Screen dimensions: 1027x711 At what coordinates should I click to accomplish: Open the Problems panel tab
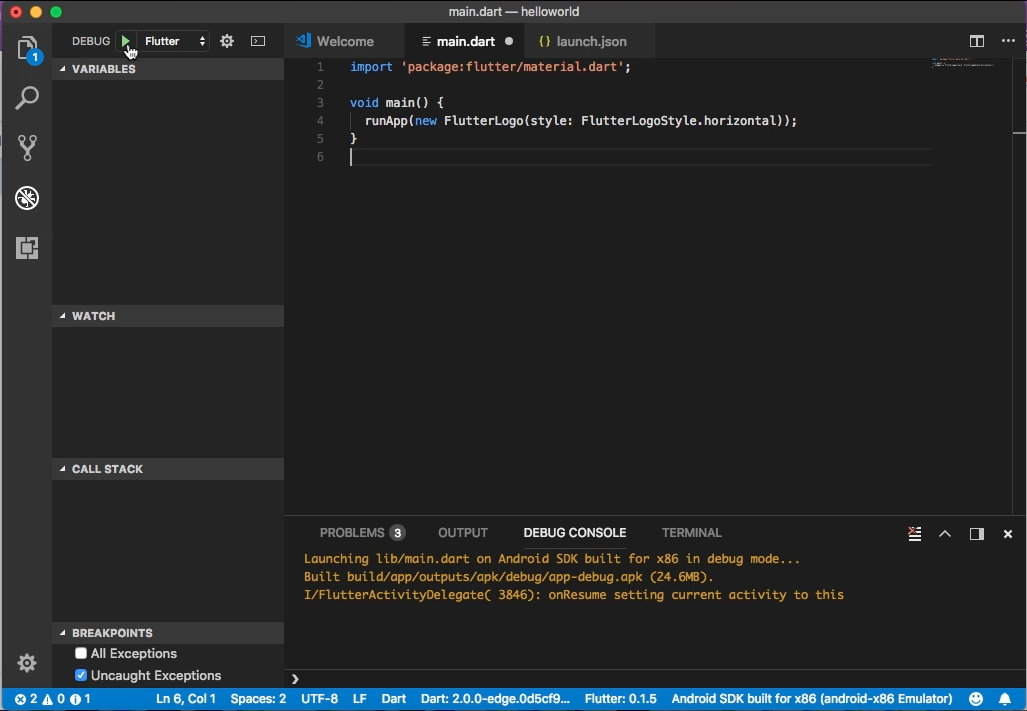(362, 533)
